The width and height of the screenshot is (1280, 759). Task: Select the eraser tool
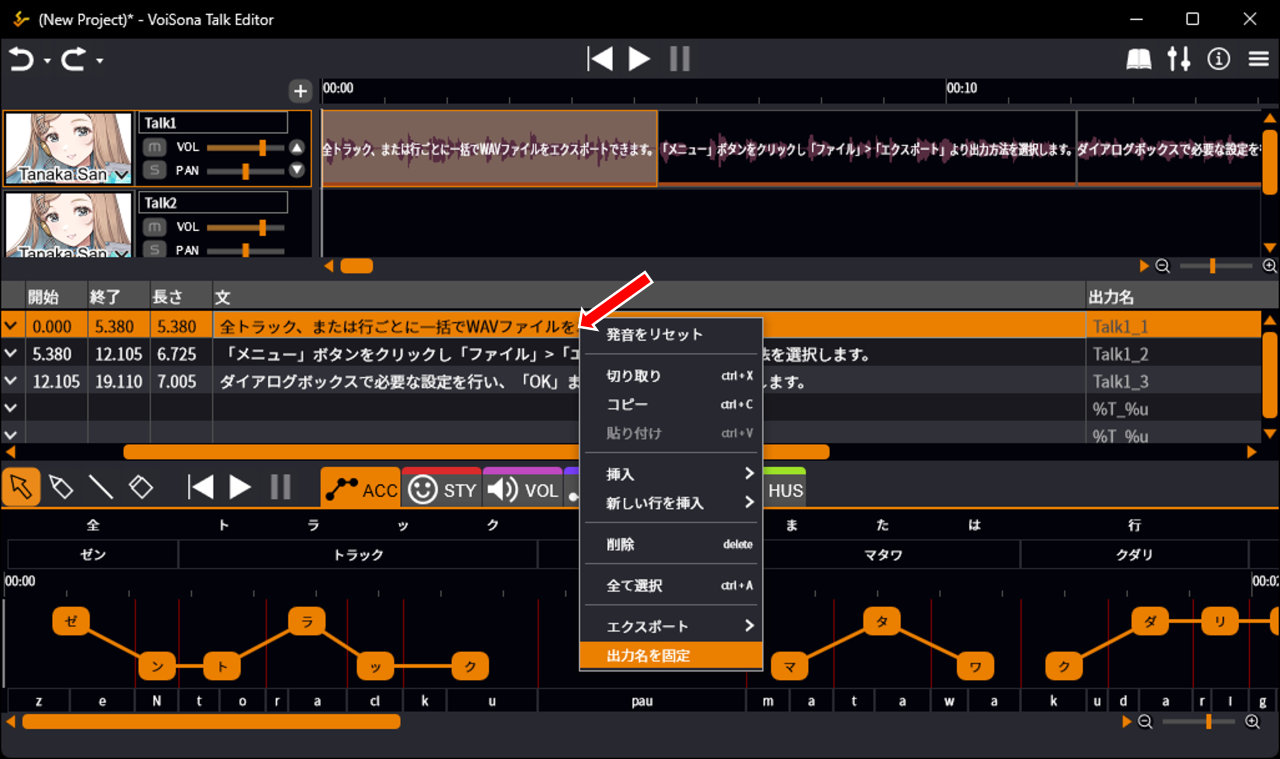tap(141, 487)
